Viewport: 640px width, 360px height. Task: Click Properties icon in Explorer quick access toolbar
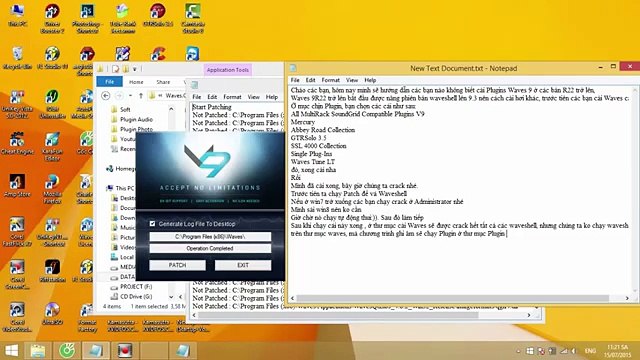(x=116, y=69)
